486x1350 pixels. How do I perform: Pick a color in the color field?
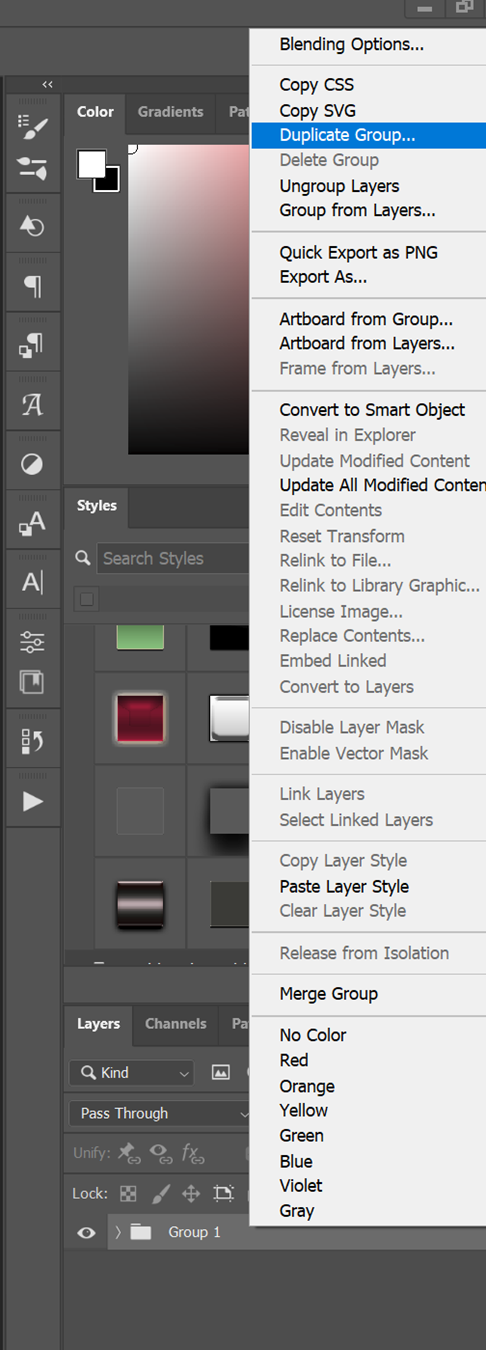[188, 299]
